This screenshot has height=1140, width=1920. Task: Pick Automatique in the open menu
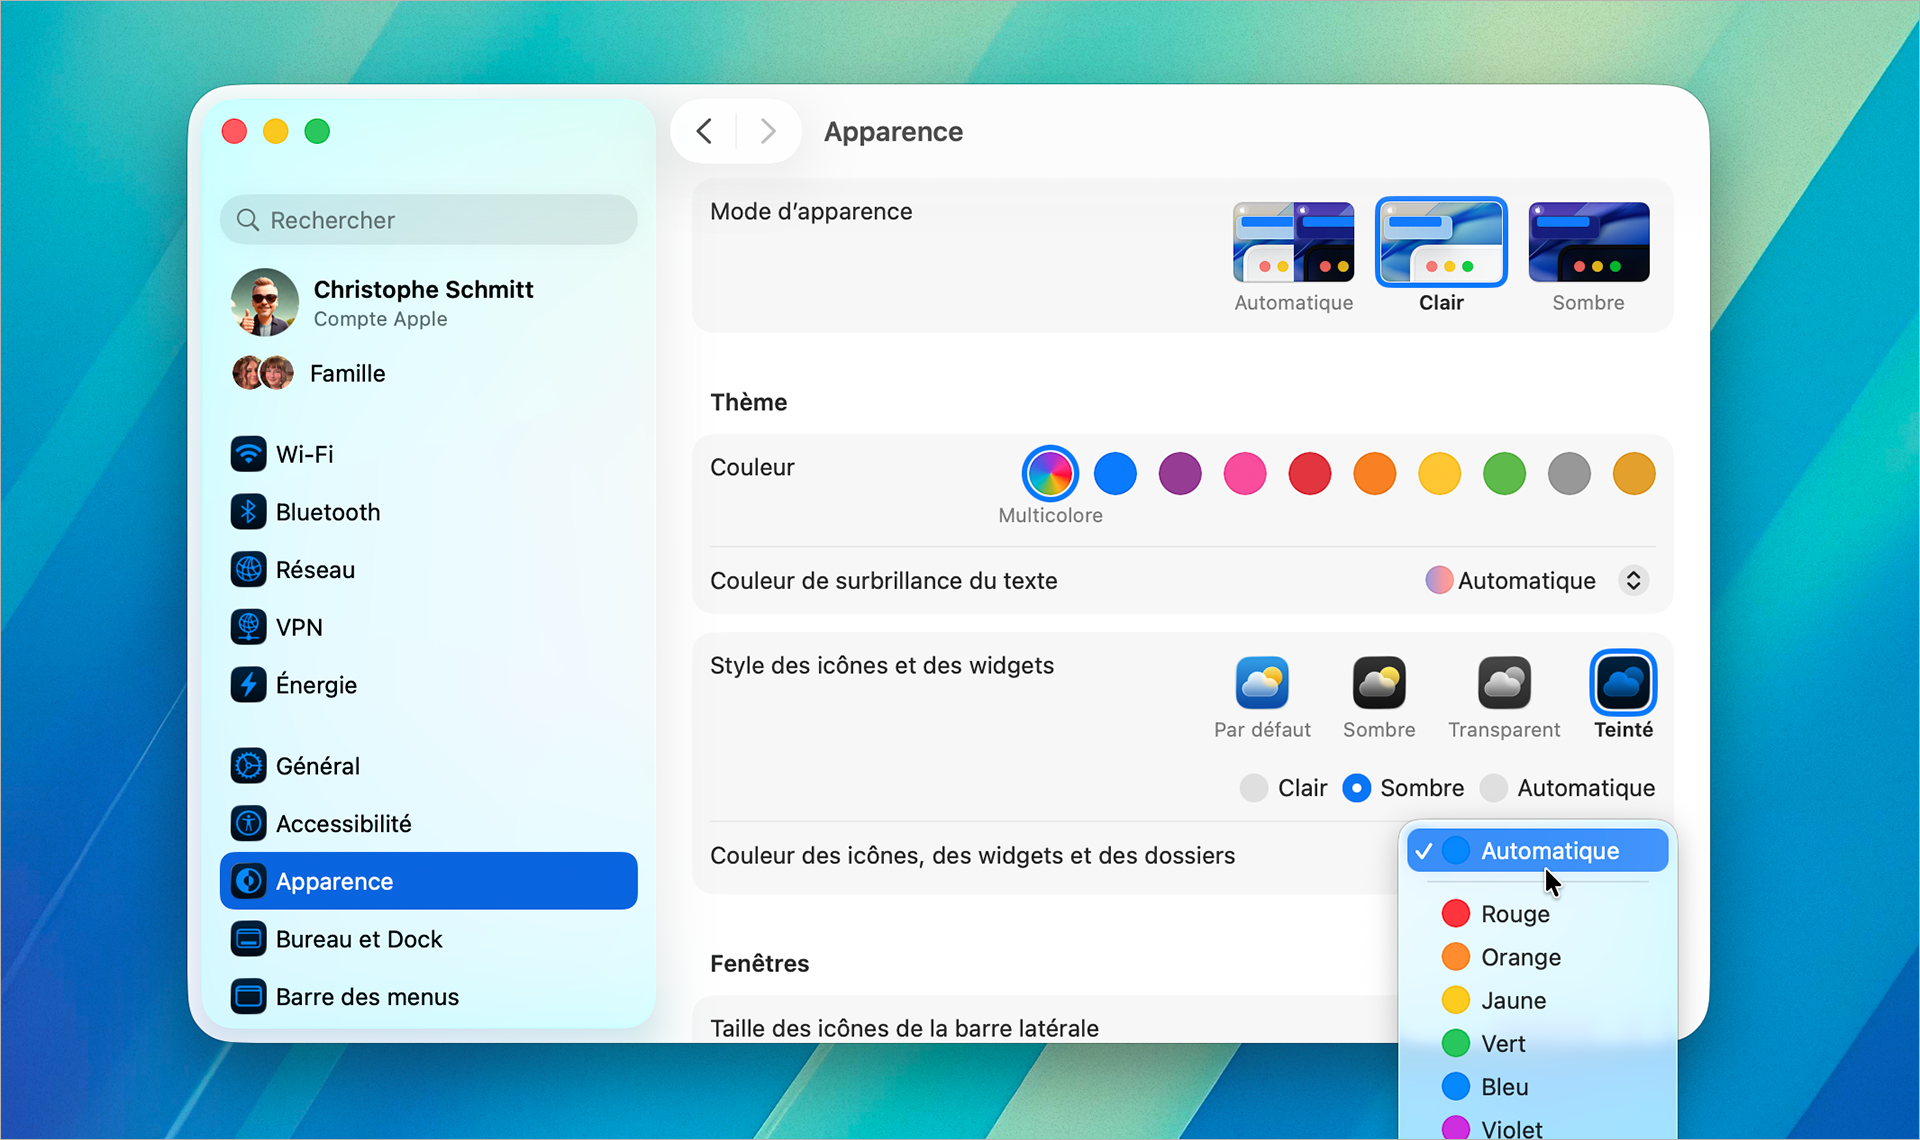1548,851
